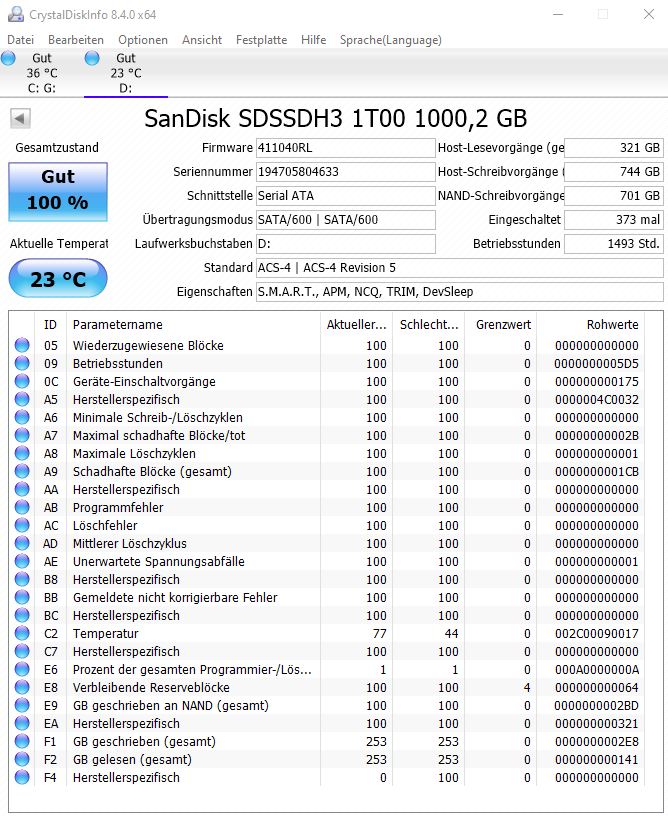668x816 pixels.
Task: Open the Ansicht menu
Action: point(202,40)
